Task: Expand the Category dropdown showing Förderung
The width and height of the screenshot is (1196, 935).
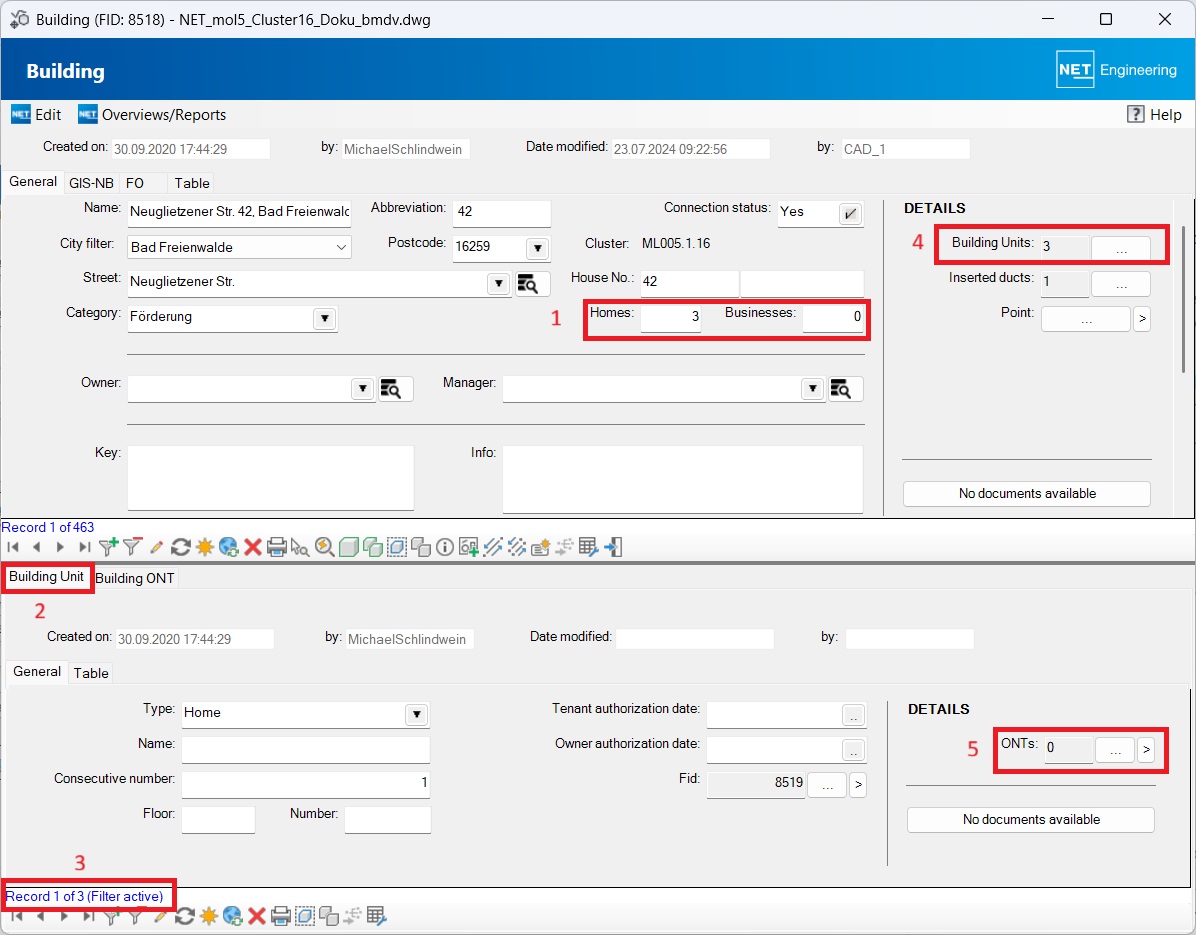Action: pos(324,318)
